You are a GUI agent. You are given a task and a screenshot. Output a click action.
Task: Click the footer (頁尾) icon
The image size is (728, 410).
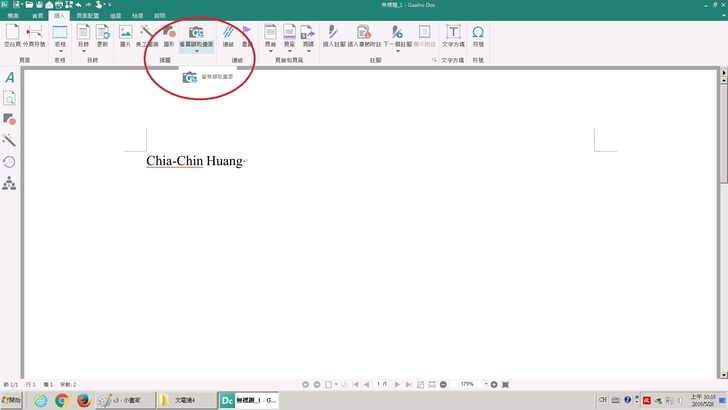289,32
